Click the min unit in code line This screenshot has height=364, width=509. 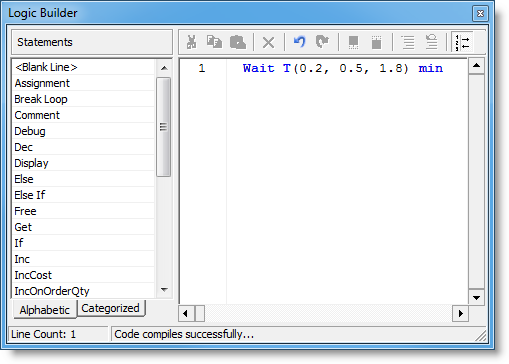(x=431, y=68)
